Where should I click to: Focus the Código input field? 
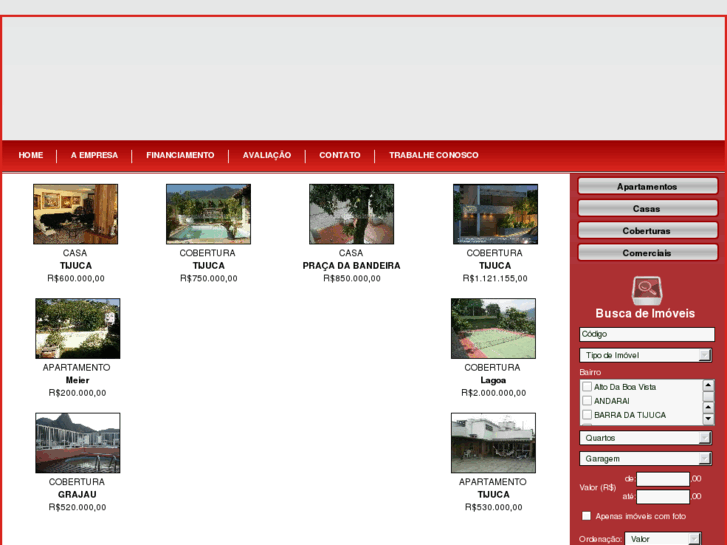647,334
